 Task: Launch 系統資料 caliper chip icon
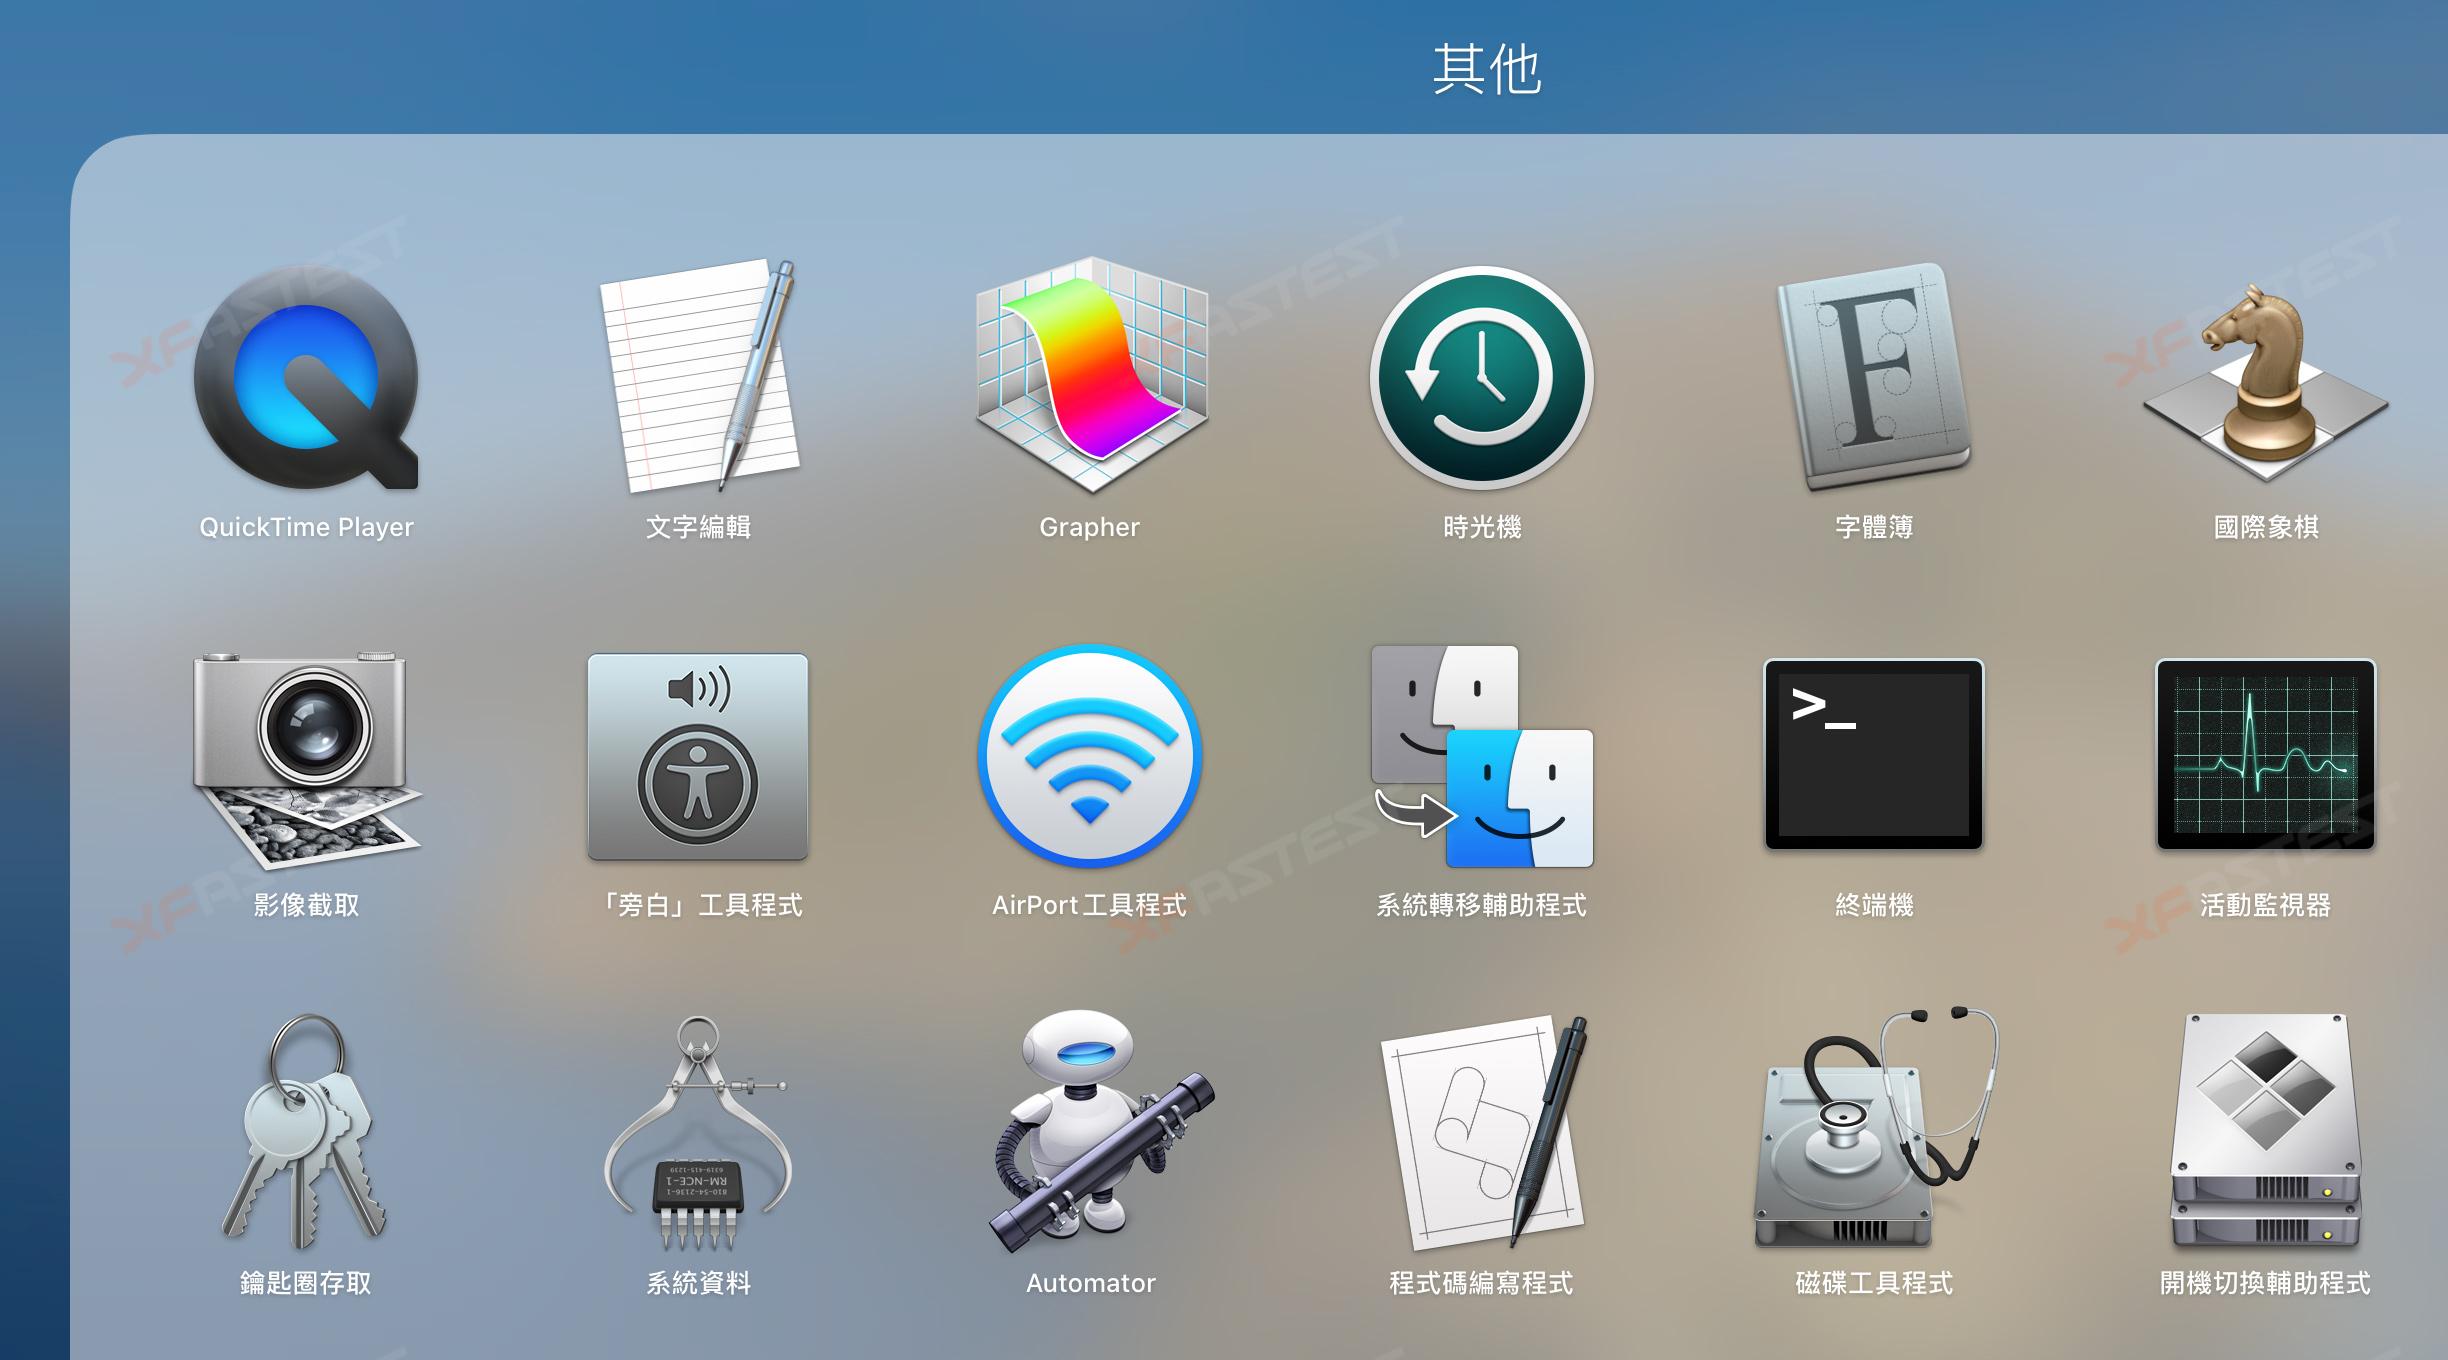(x=698, y=1134)
